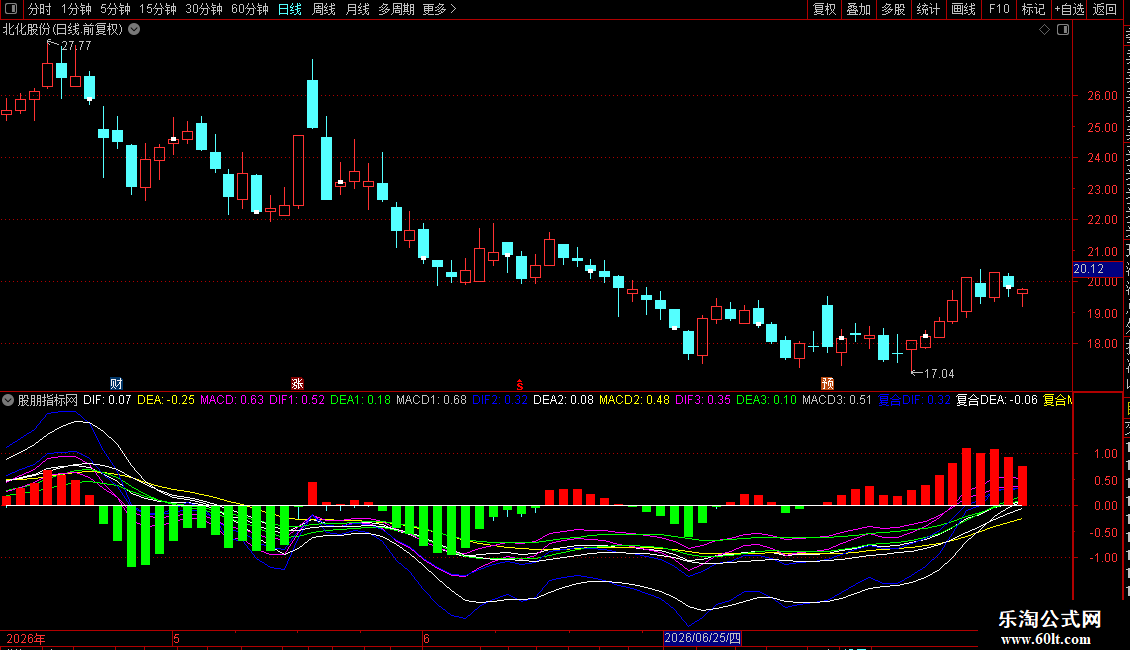Image resolution: width=1130 pixels, height=650 pixels.
Task: Click the 27.77 high price annotation
Action: [76, 45]
